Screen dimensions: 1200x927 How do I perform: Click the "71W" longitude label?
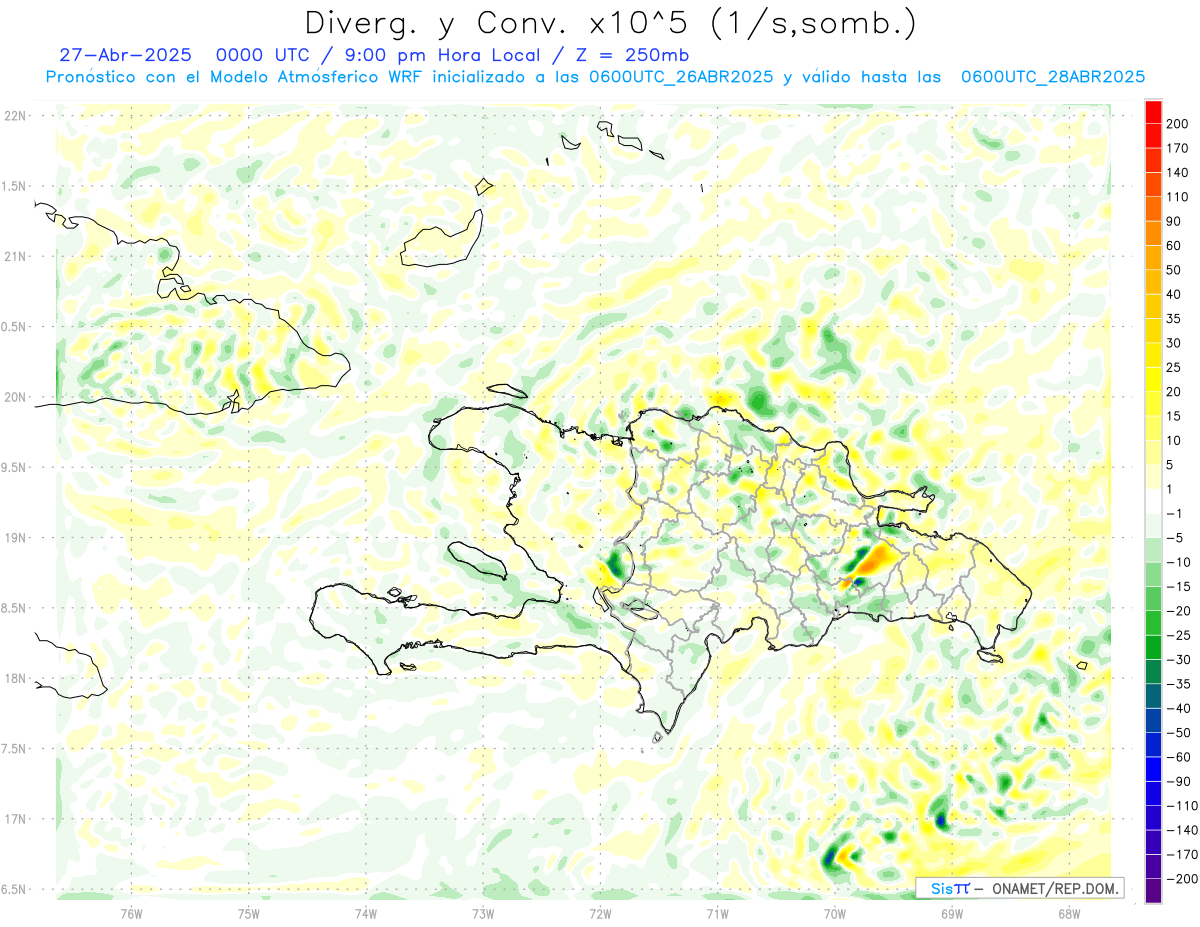point(717,913)
